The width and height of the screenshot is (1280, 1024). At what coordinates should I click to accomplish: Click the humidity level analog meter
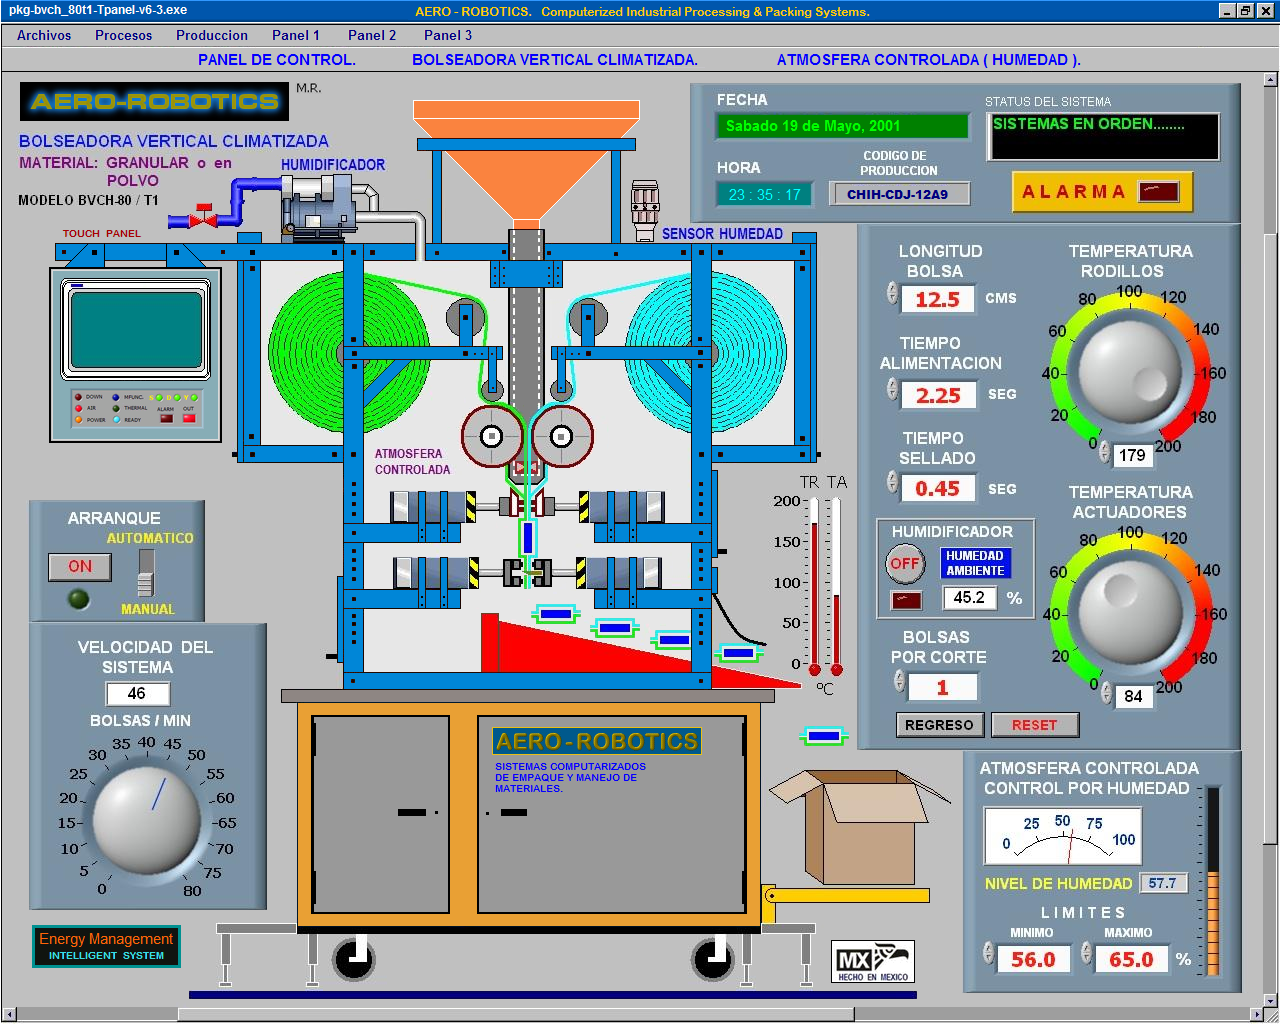click(x=1062, y=836)
